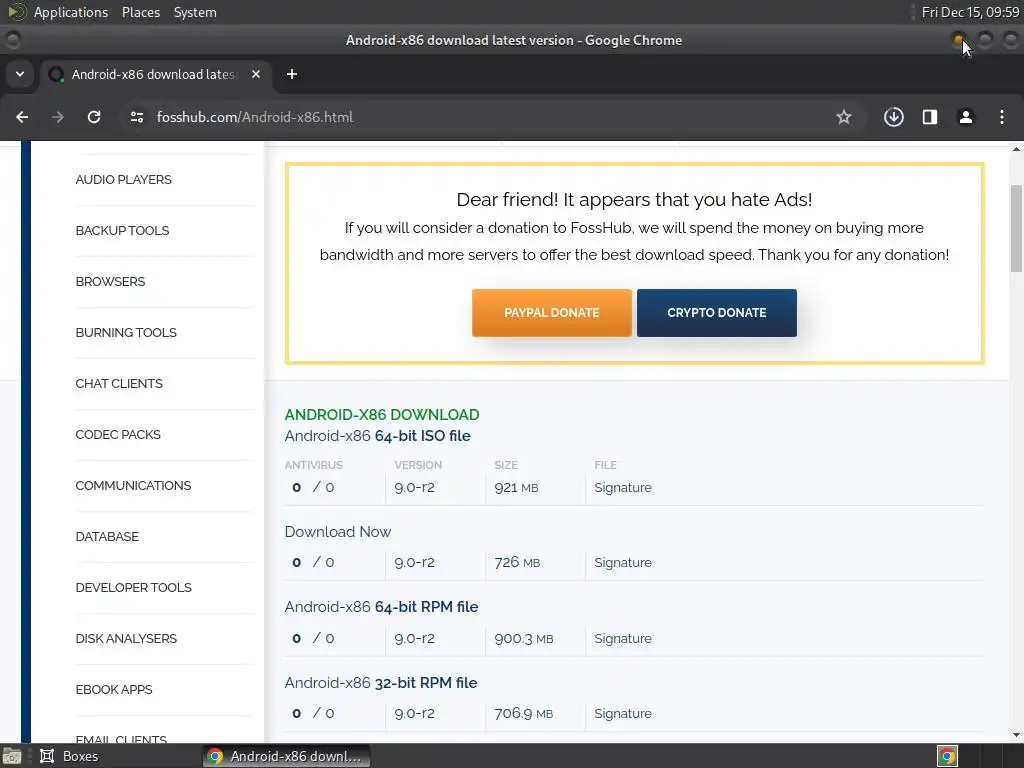This screenshot has height=768, width=1024.
Task: Click the clock showing Fri Dec 15
Action: click(970, 12)
